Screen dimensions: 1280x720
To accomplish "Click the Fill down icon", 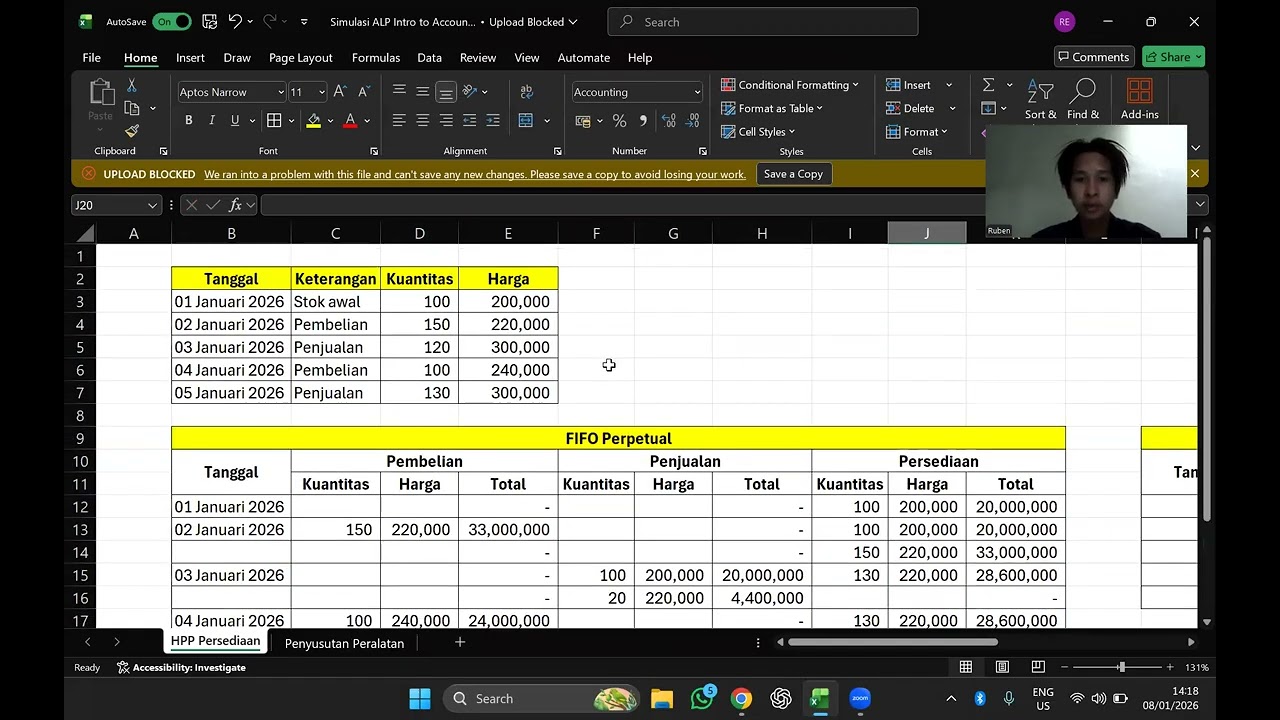I will tap(988, 108).
